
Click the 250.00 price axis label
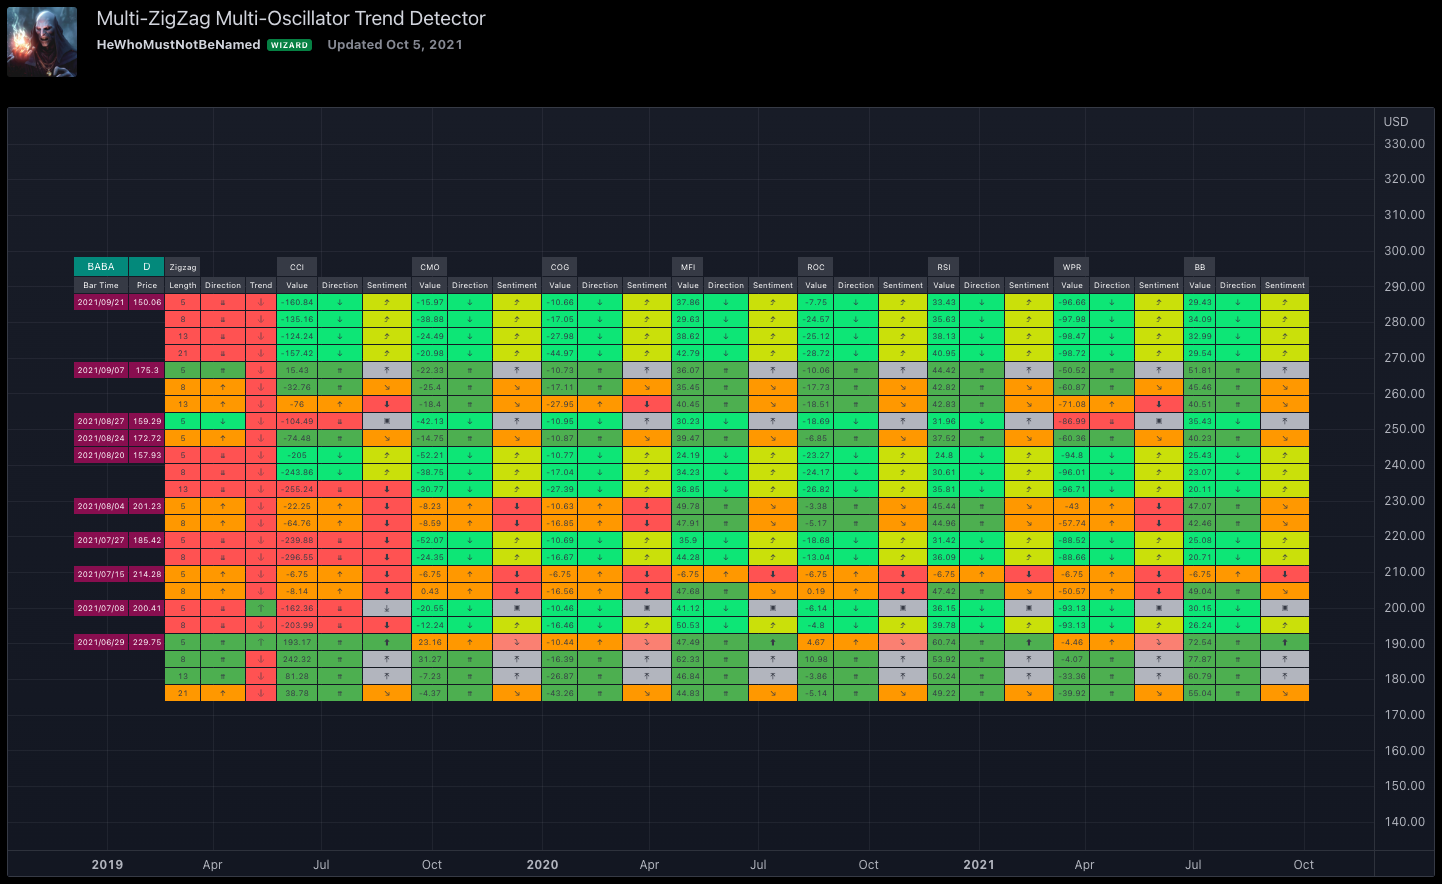pos(1404,429)
